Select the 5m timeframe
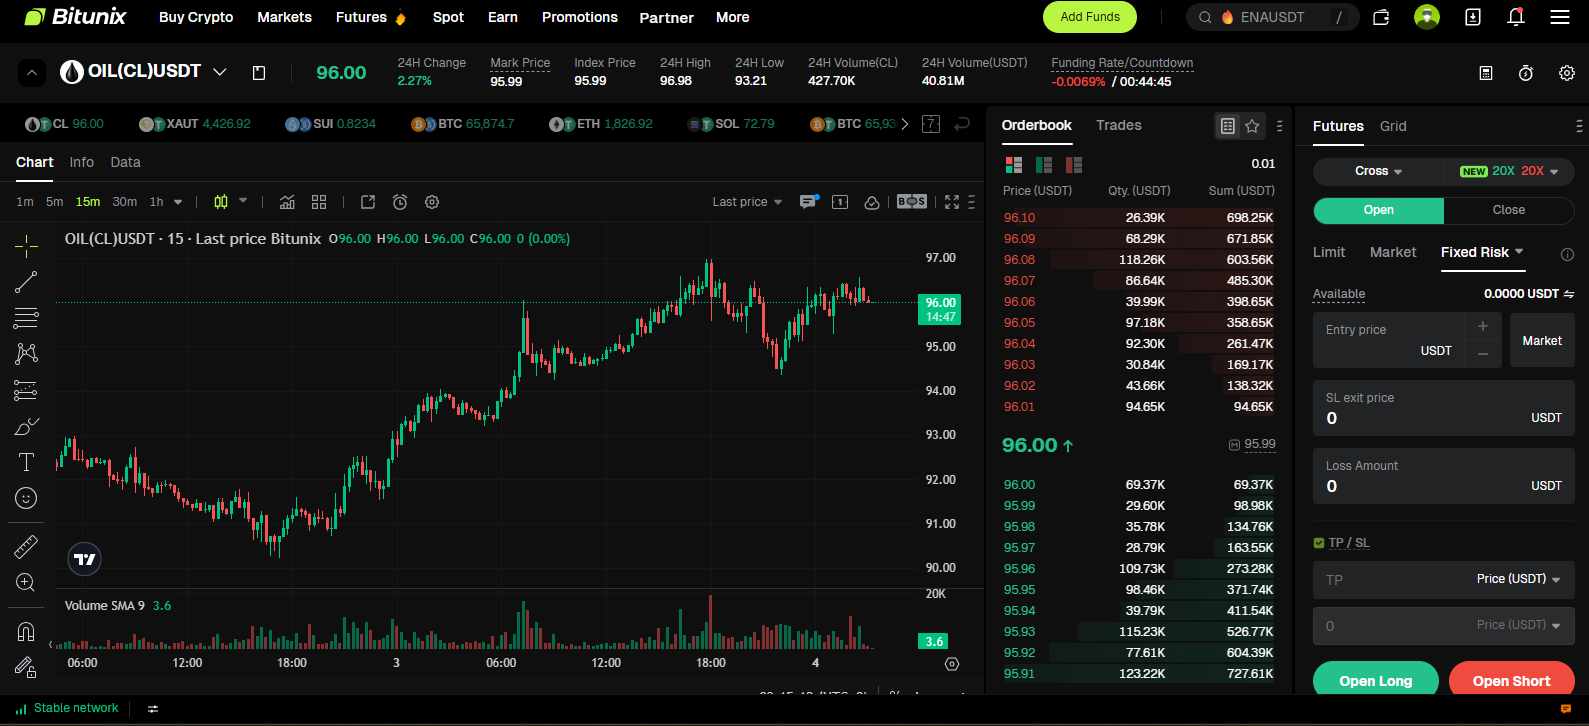The width and height of the screenshot is (1589, 726). click(x=54, y=202)
